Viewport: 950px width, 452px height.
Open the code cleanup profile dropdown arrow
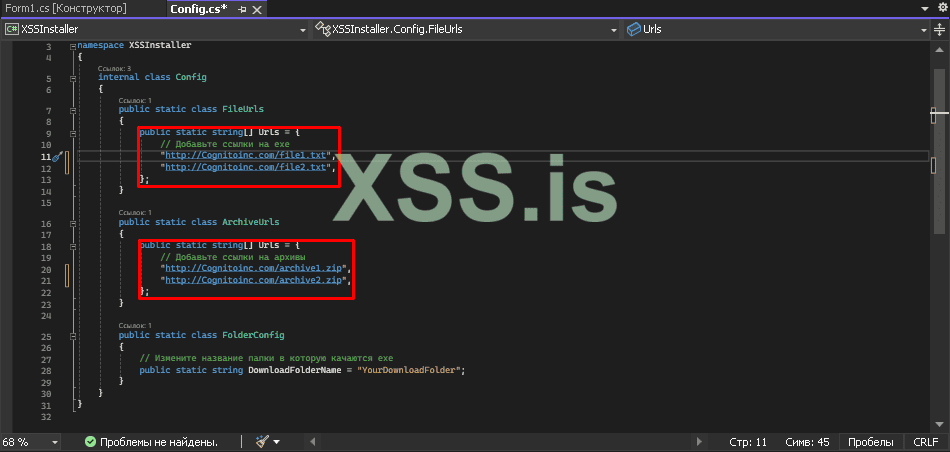[276, 442]
